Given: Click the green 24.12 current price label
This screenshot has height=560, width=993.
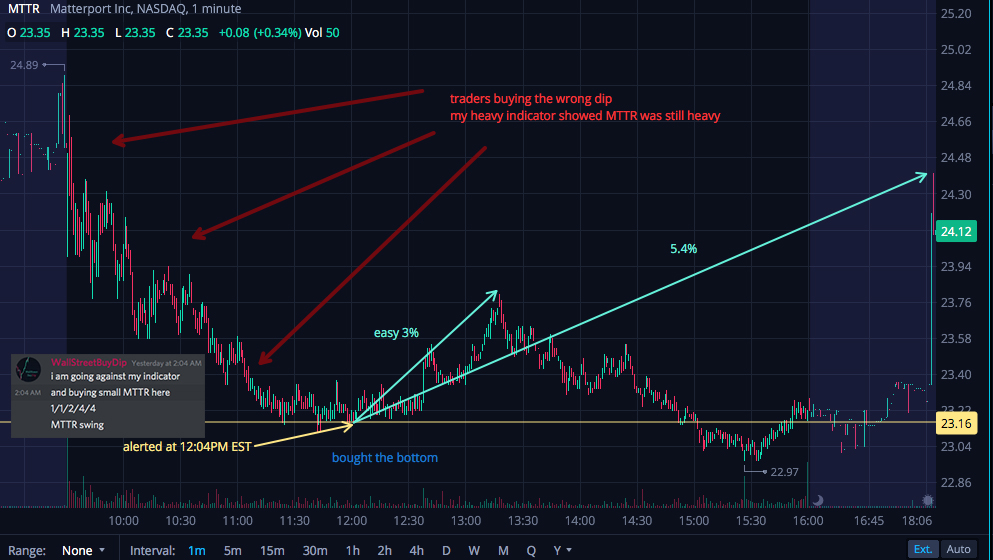Looking at the screenshot, I should 956,231.
